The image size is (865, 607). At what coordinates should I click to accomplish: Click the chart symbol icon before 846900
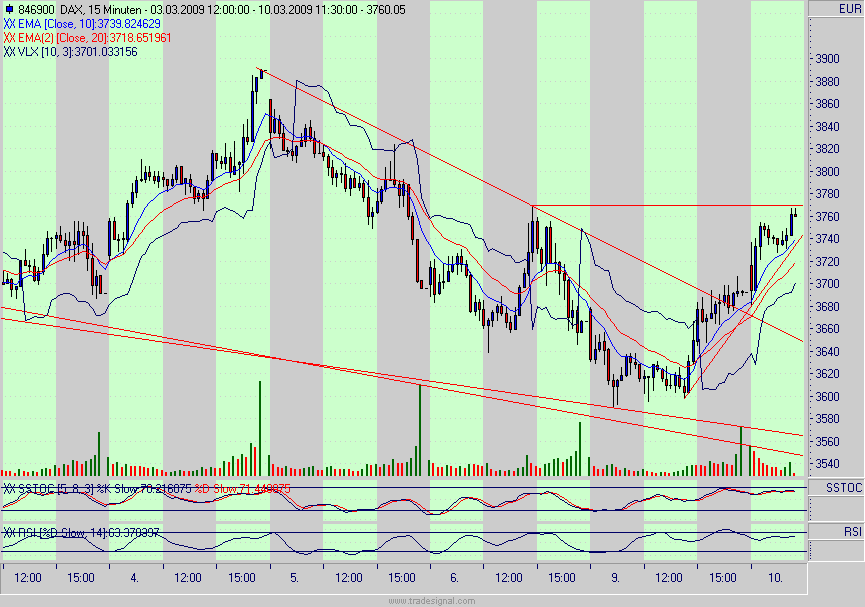[10, 7]
